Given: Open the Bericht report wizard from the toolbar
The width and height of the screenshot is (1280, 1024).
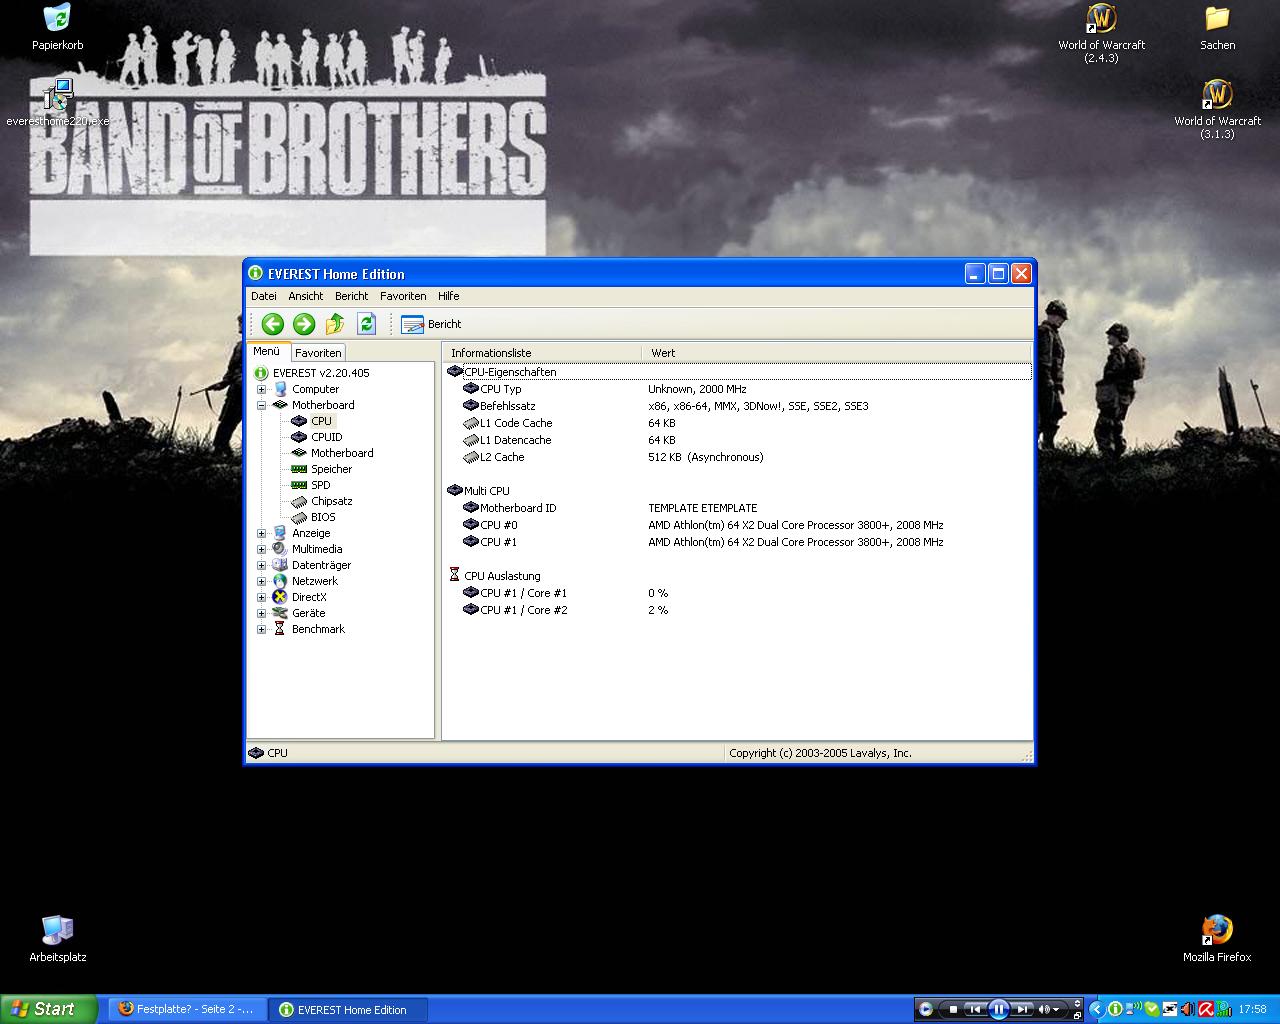Looking at the screenshot, I should [431, 324].
